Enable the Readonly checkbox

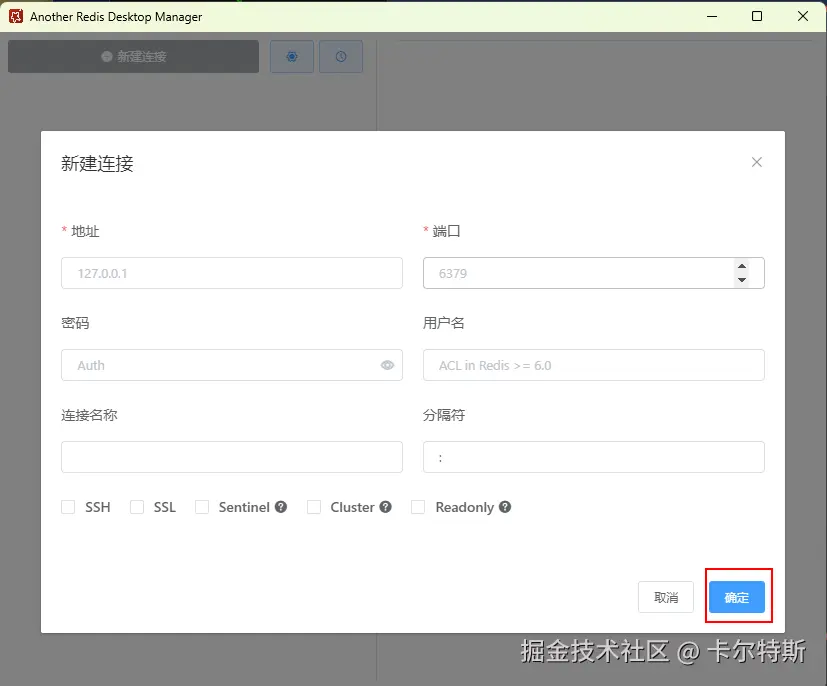coord(418,507)
